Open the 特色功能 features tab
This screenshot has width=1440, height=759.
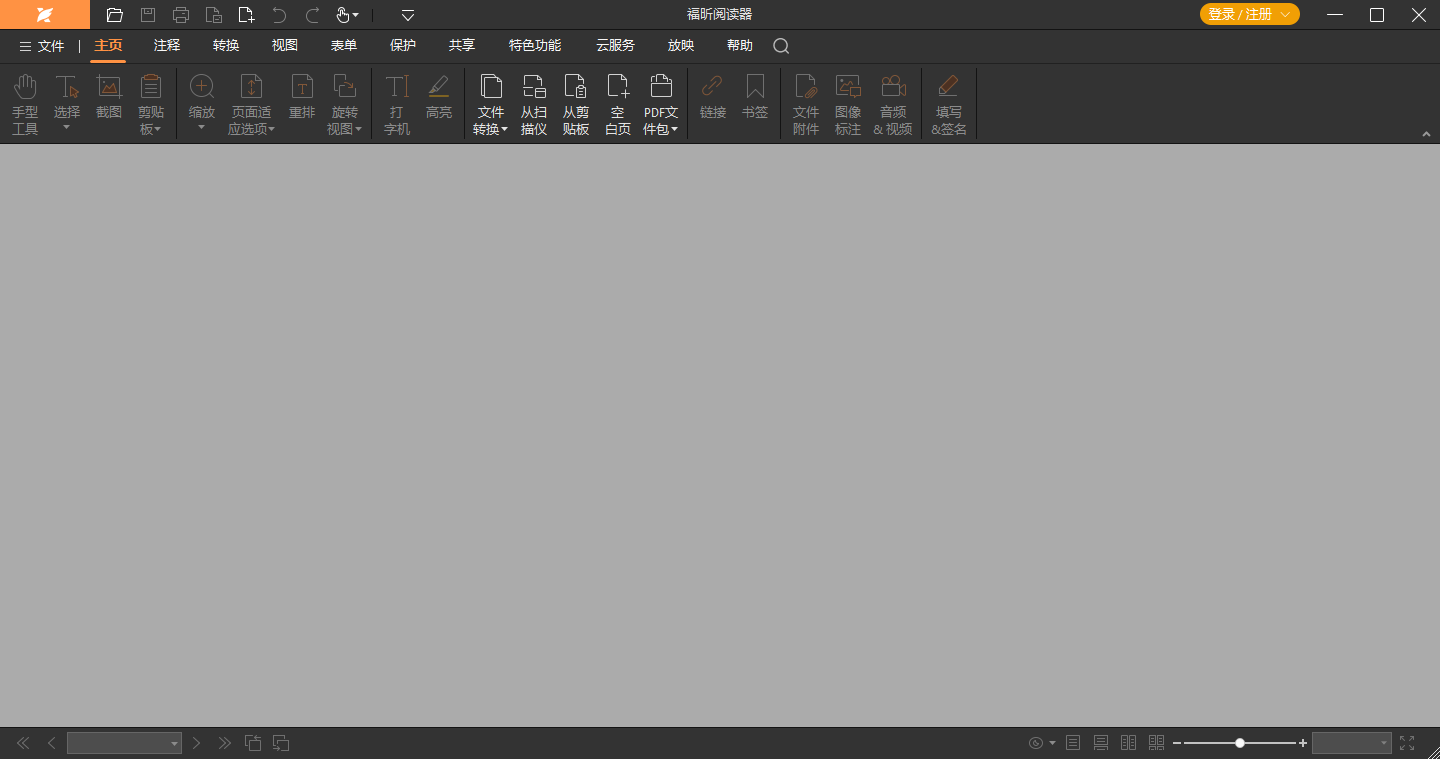coord(535,46)
